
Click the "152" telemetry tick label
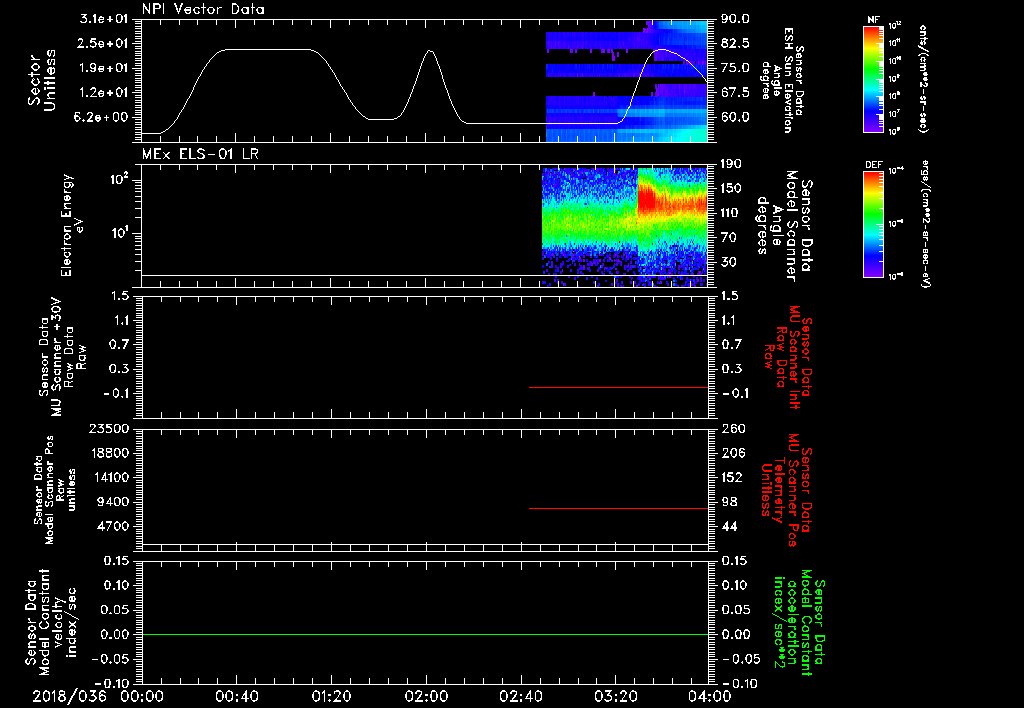pos(732,477)
